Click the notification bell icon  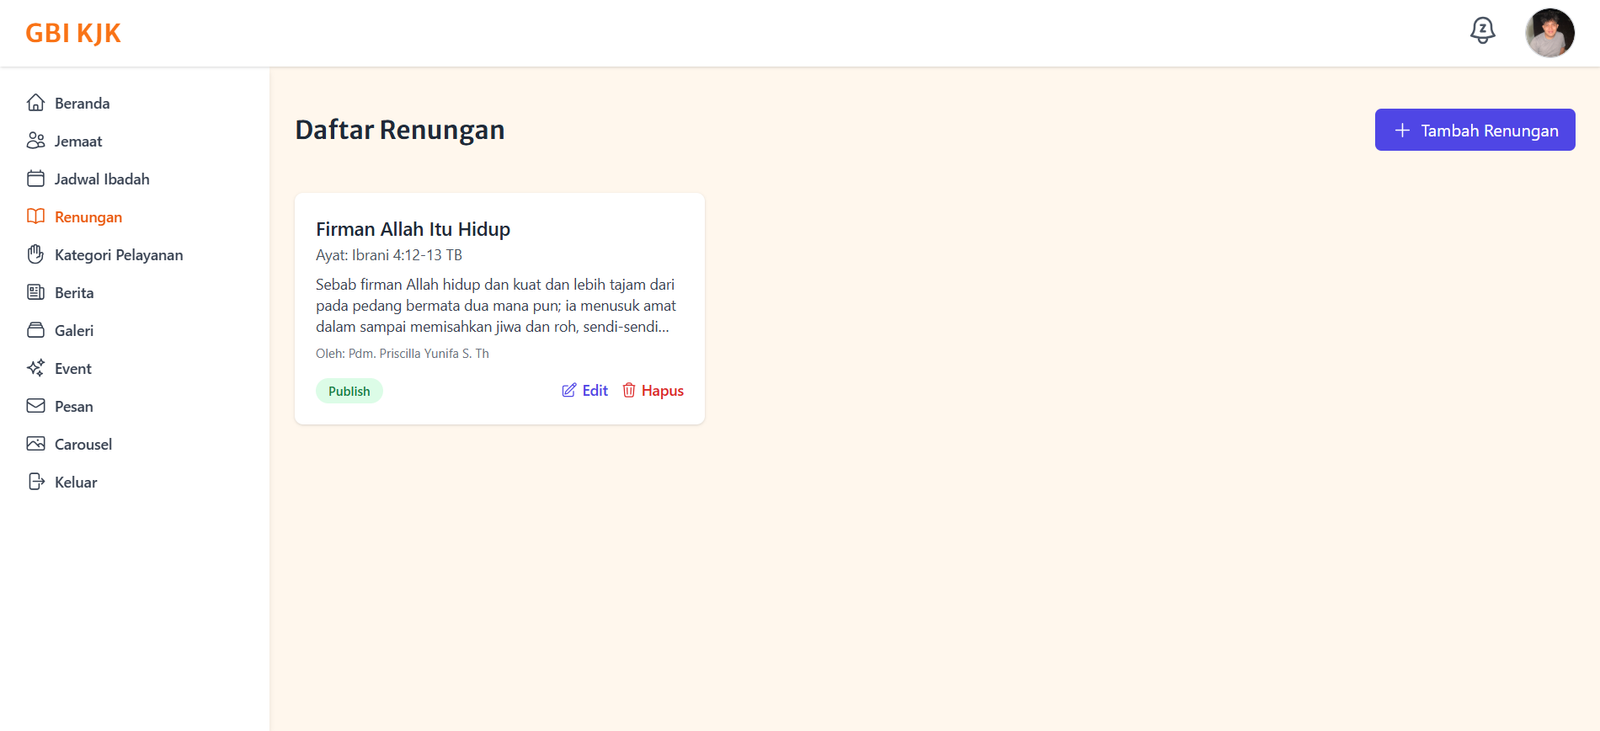coord(1482,31)
